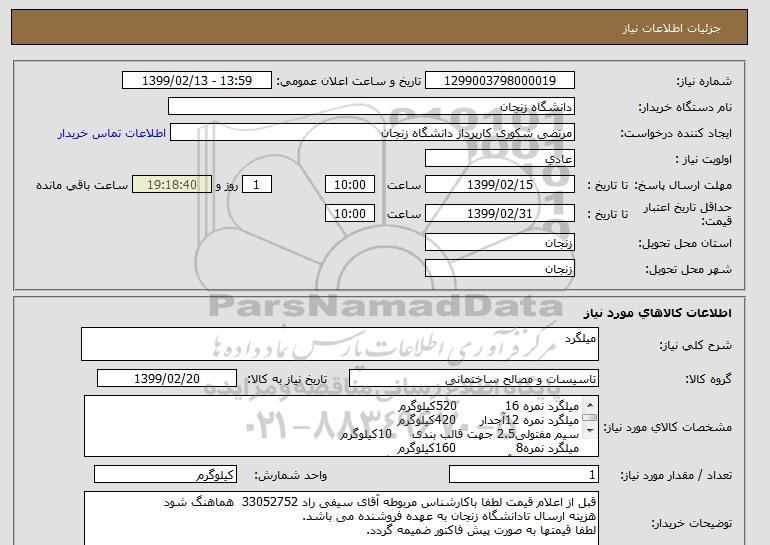770x545 pixels.
Task: Select the delivery city field زنجان
Action: tap(499, 269)
